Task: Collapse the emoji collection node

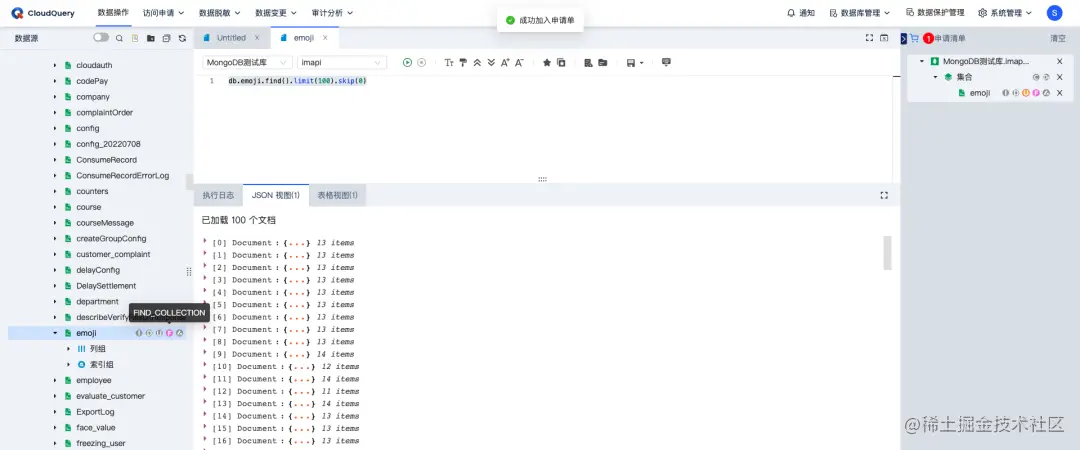Action: [x=55, y=334]
